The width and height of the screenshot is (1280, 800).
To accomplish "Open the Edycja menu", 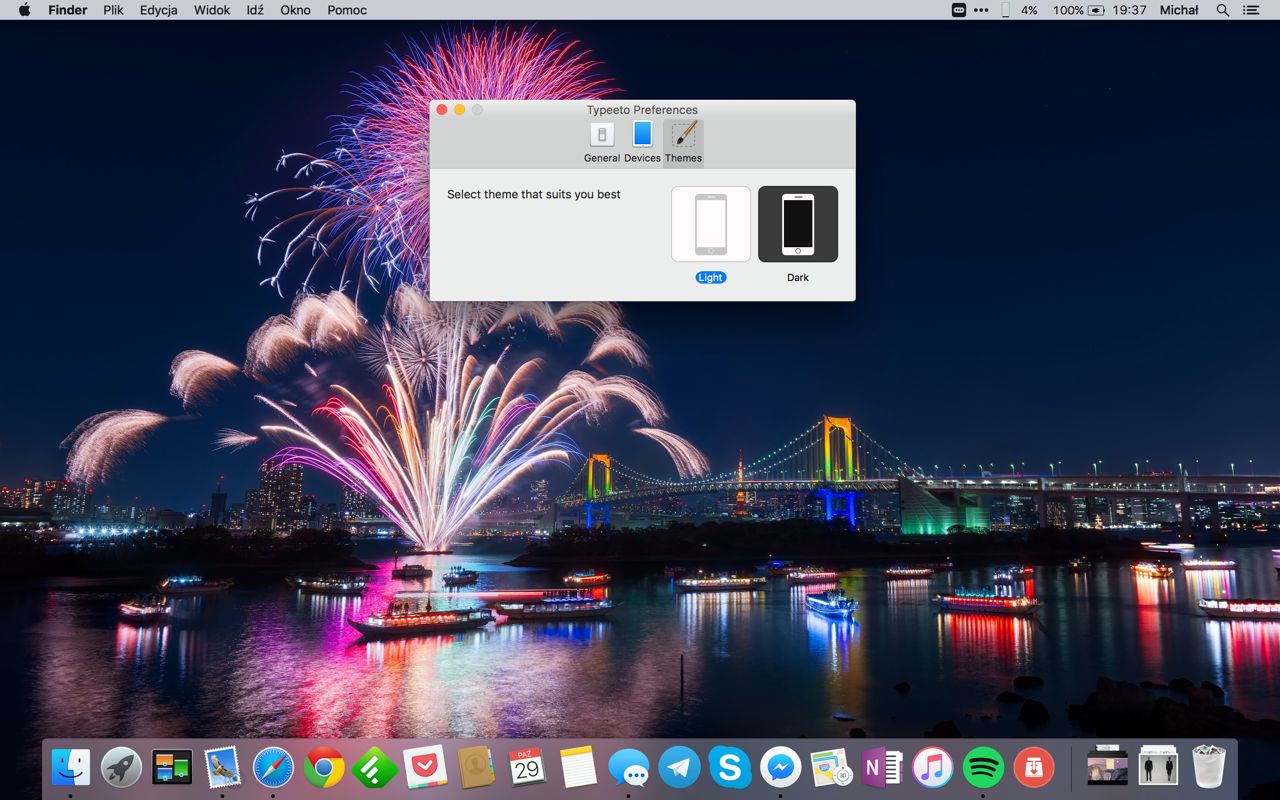I will (x=159, y=10).
